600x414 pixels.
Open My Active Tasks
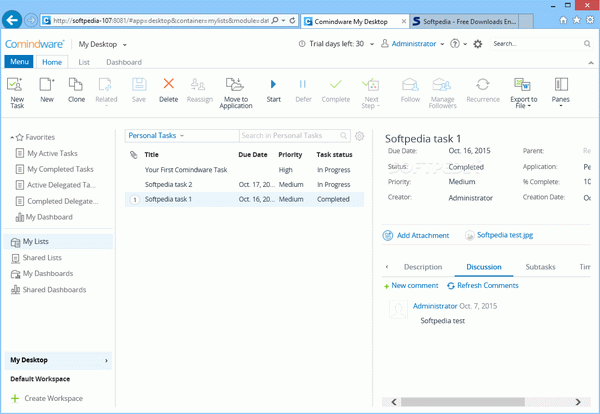point(47,153)
